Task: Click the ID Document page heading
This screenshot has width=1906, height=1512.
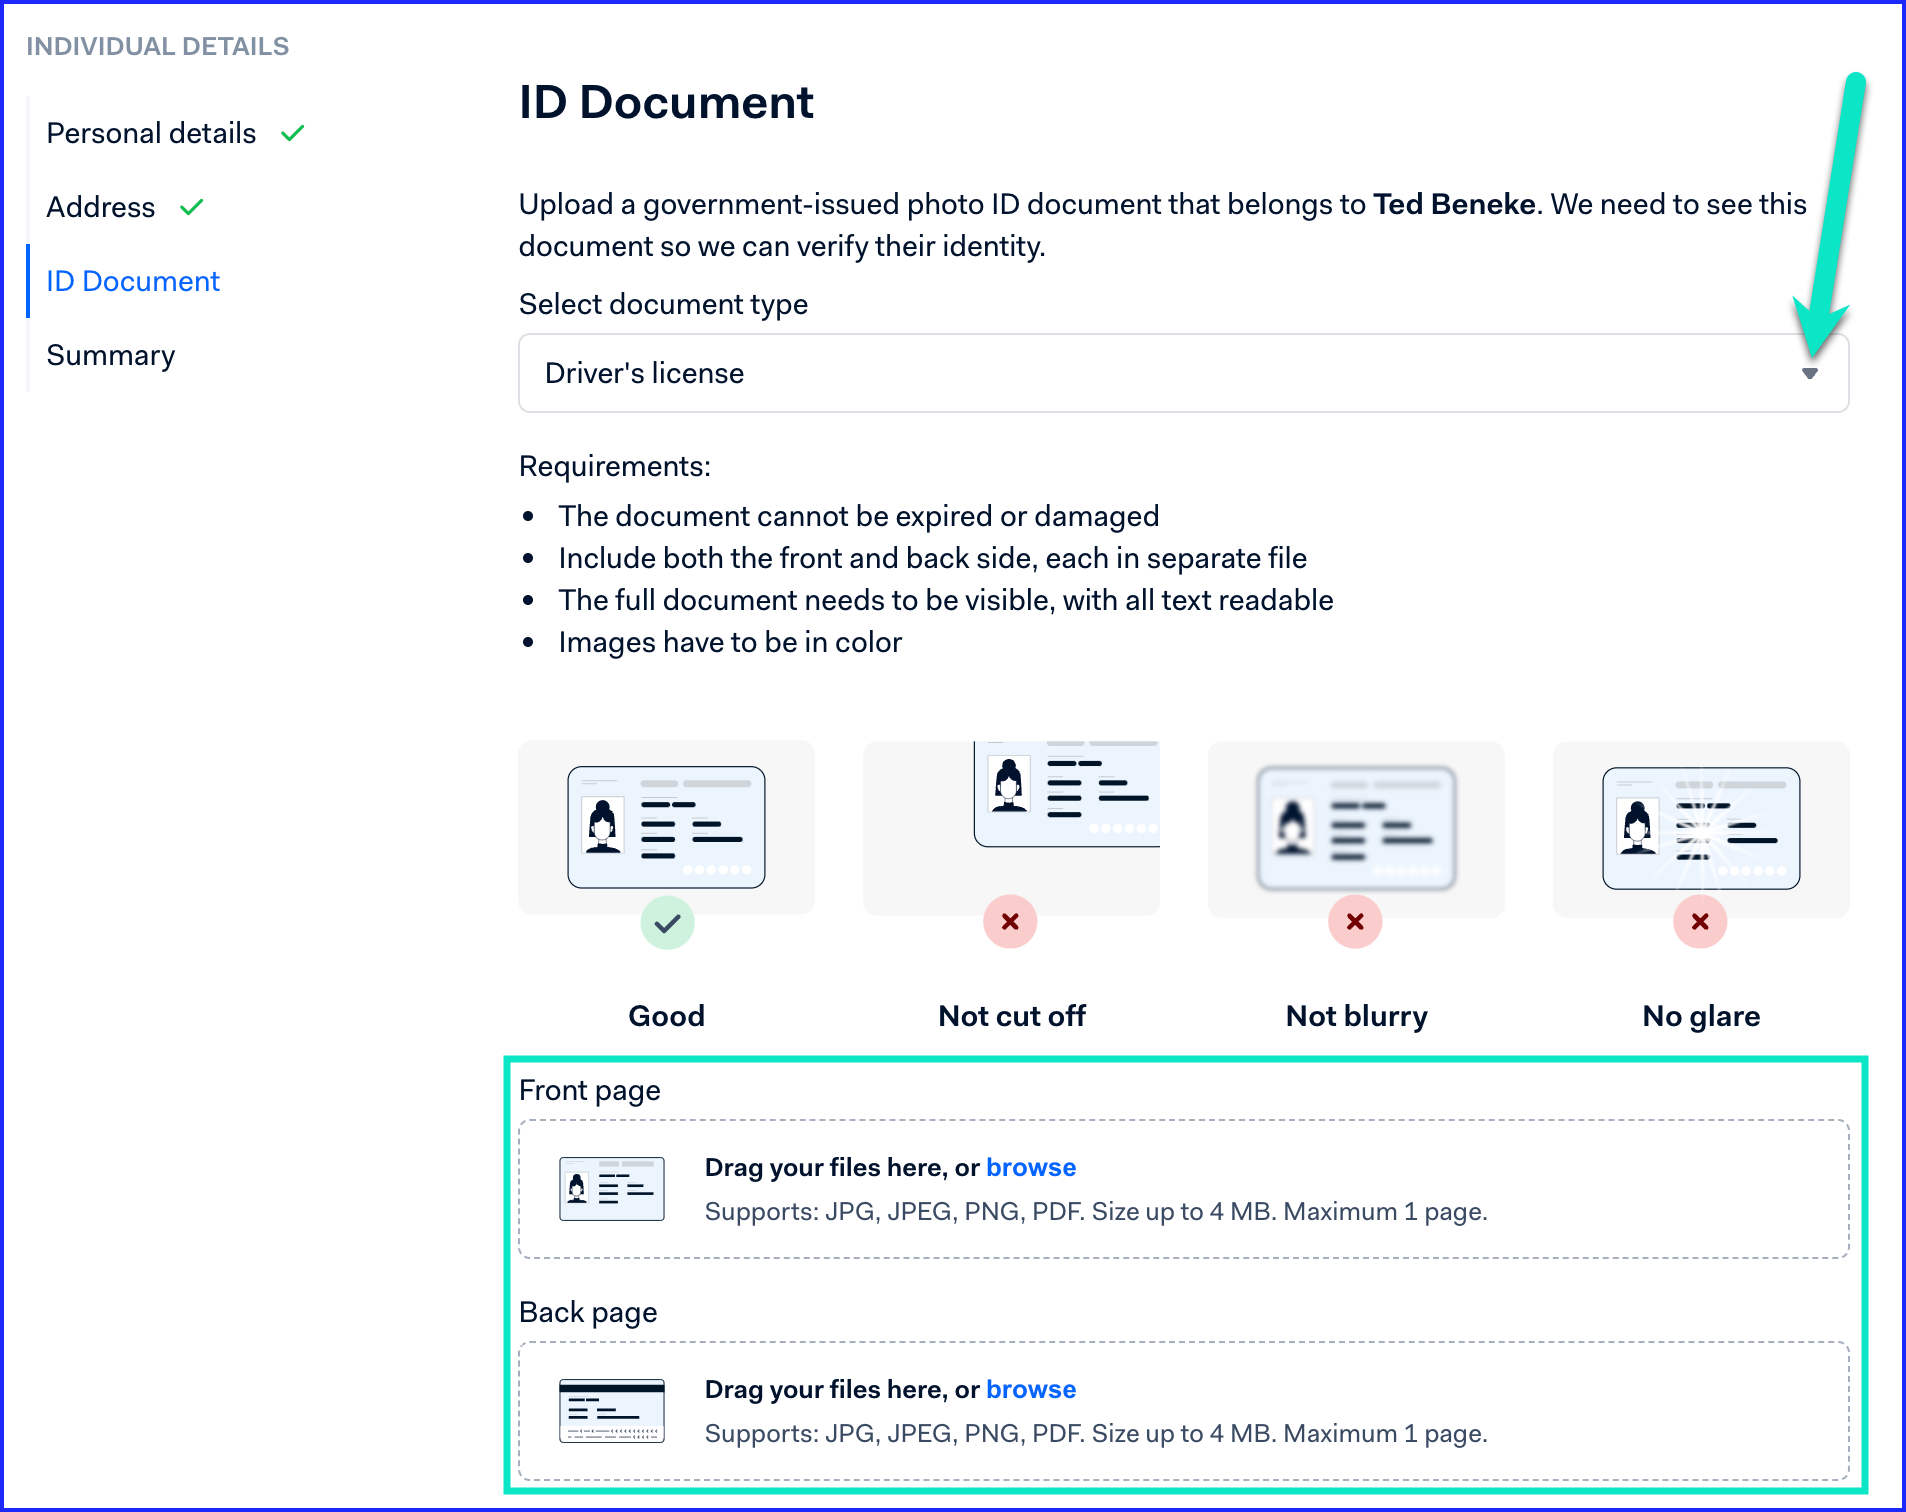Action: point(666,102)
